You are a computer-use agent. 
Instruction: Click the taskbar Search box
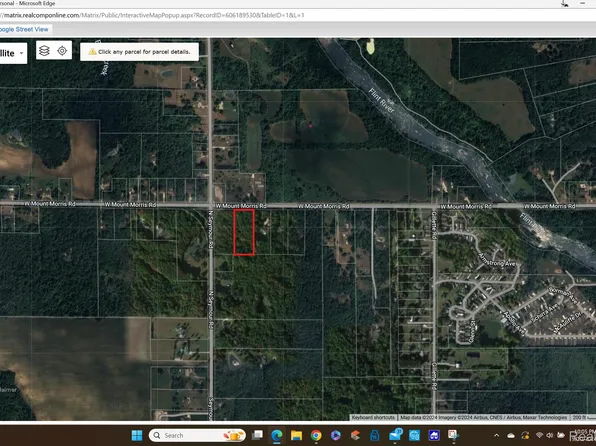click(197, 435)
